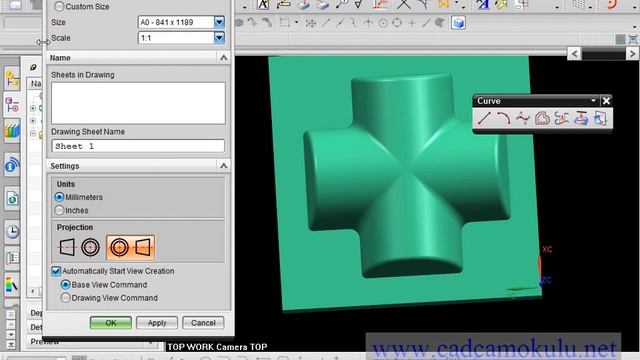The width and height of the screenshot is (640, 360).
Task: Click the blue stylized A toolbar icon
Action: point(483,4)
